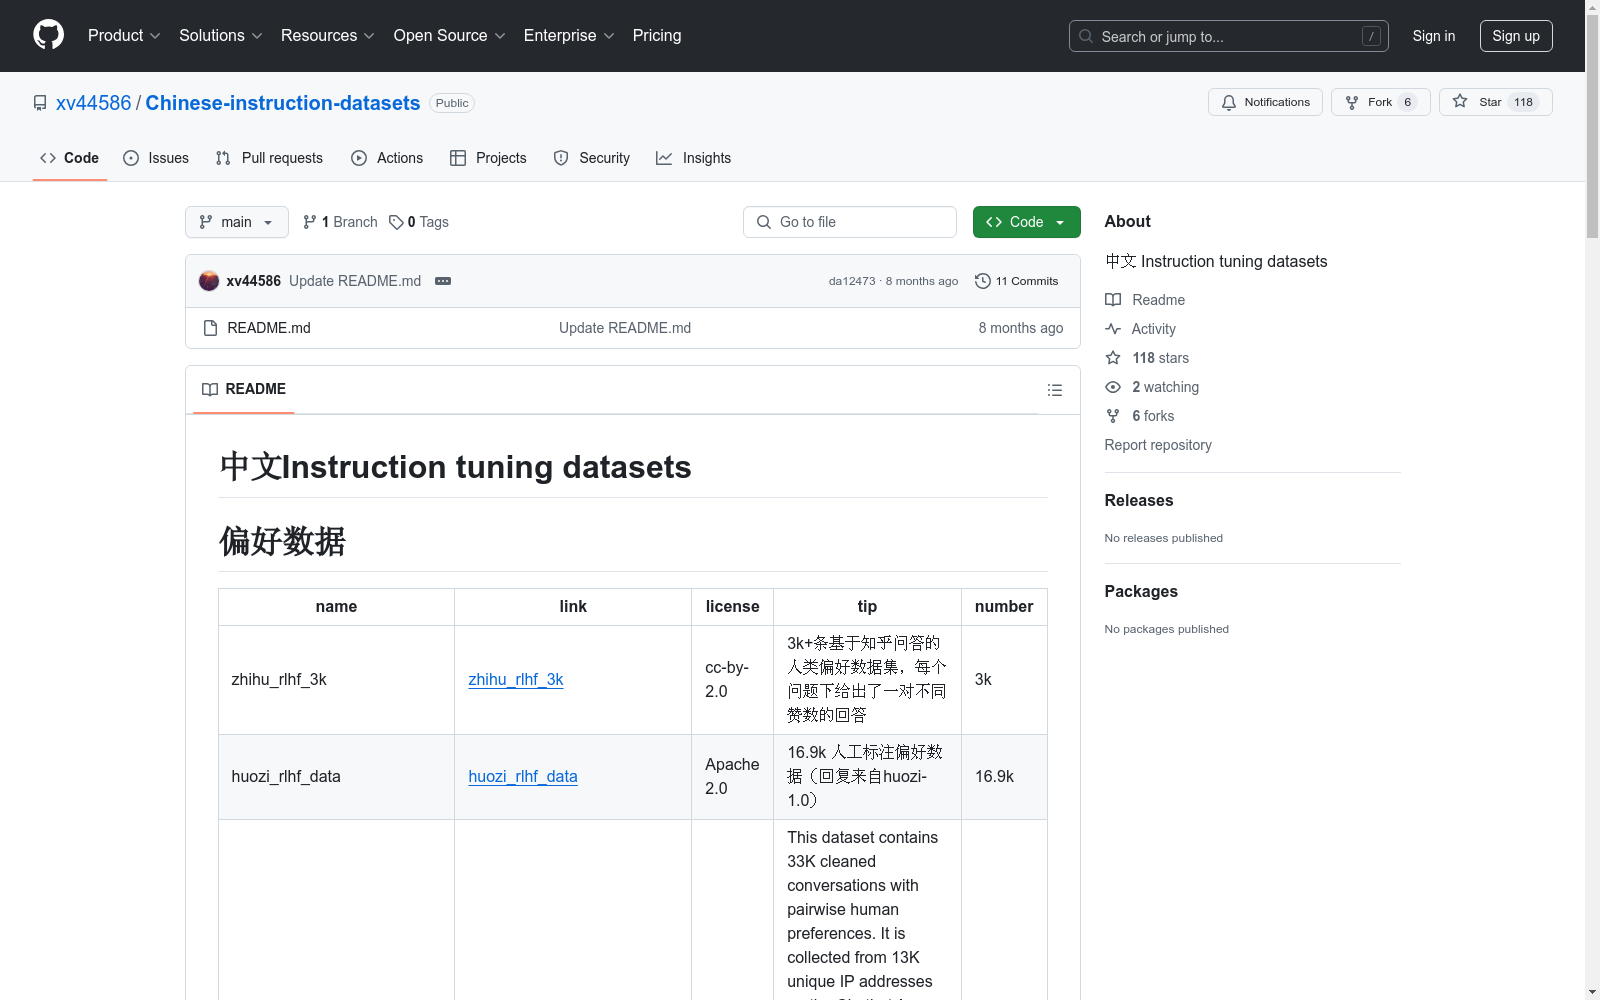Open the latest commit message Update README.md

tap(355, 281)
